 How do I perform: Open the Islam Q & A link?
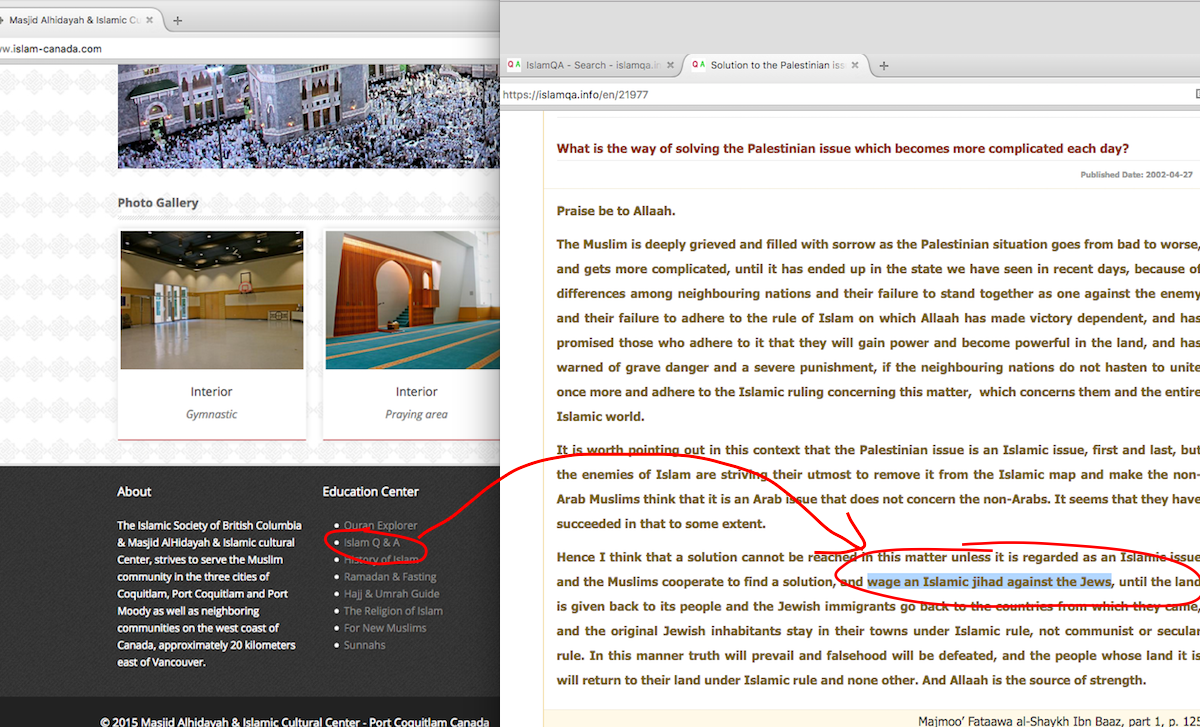tap(372, 542)
